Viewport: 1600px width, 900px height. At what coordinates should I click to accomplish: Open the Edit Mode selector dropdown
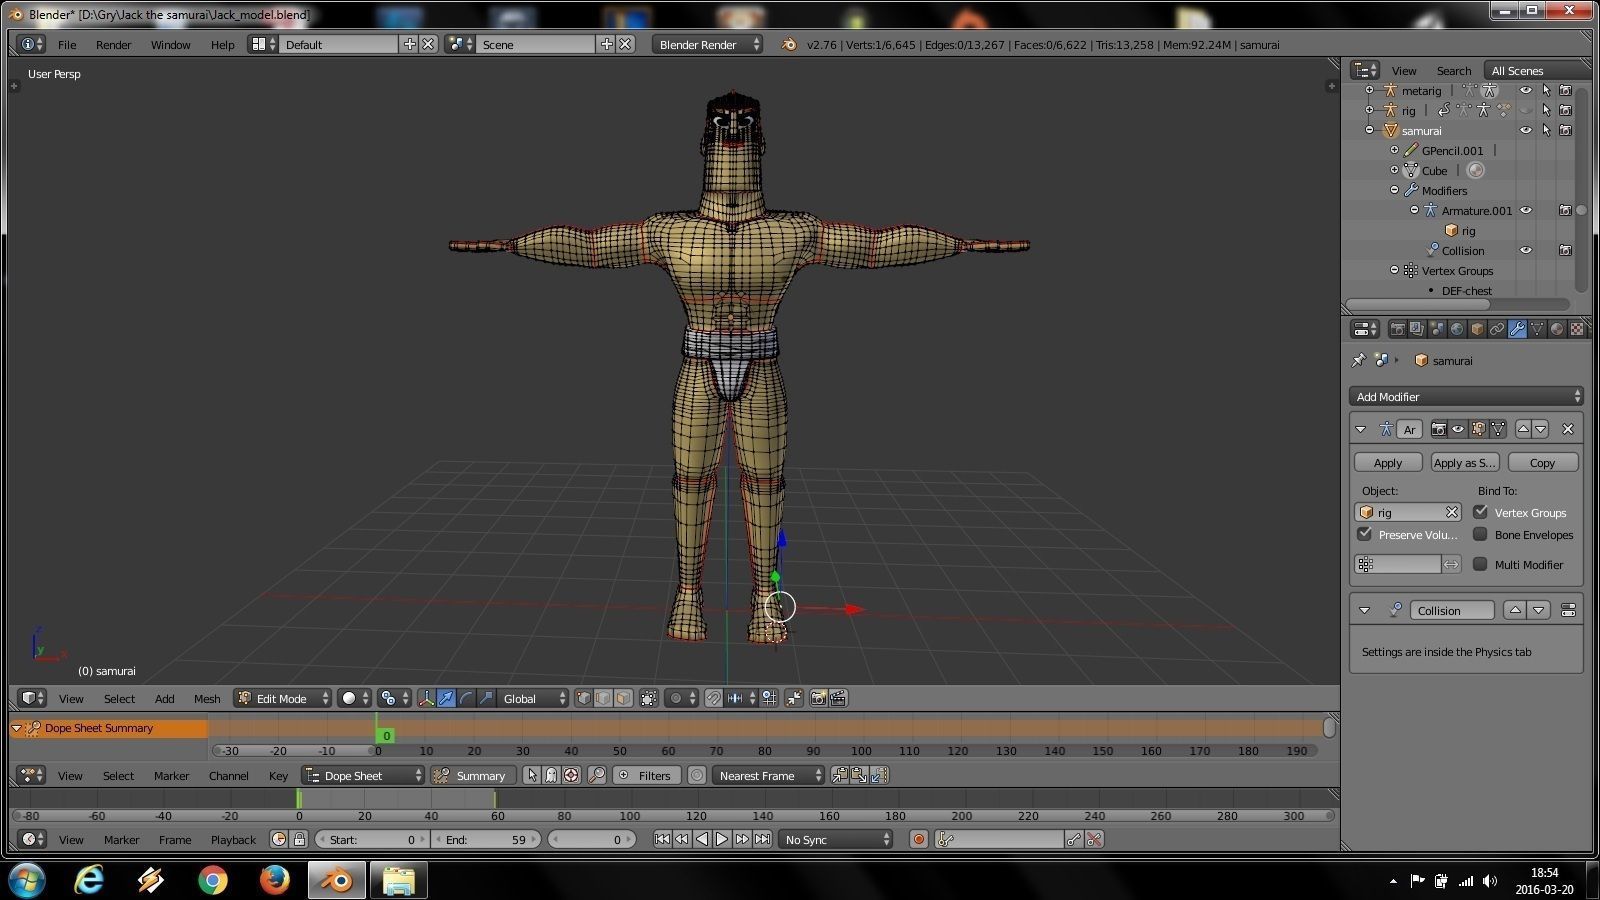pos(282,698)
